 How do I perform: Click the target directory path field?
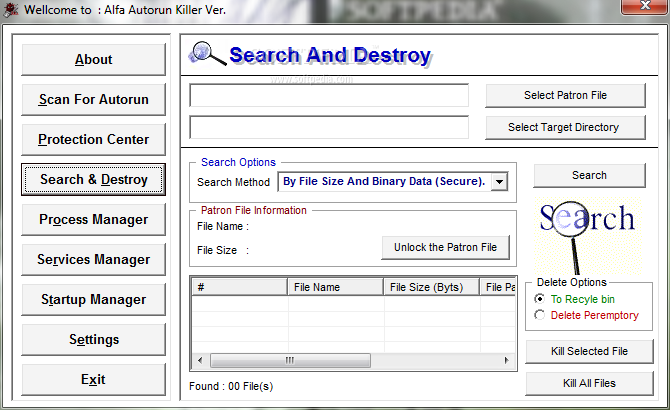point(329,127)
